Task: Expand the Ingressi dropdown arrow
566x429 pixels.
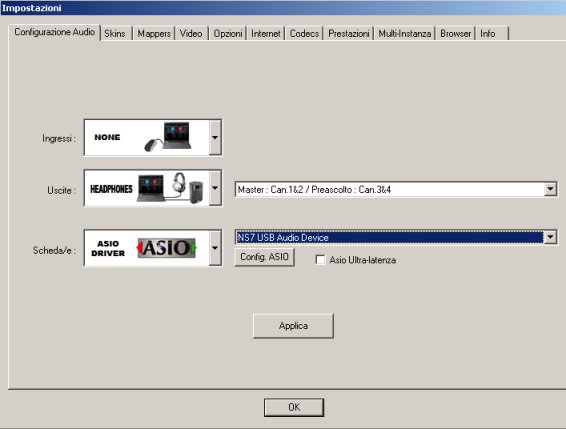Action: [215, 138]
